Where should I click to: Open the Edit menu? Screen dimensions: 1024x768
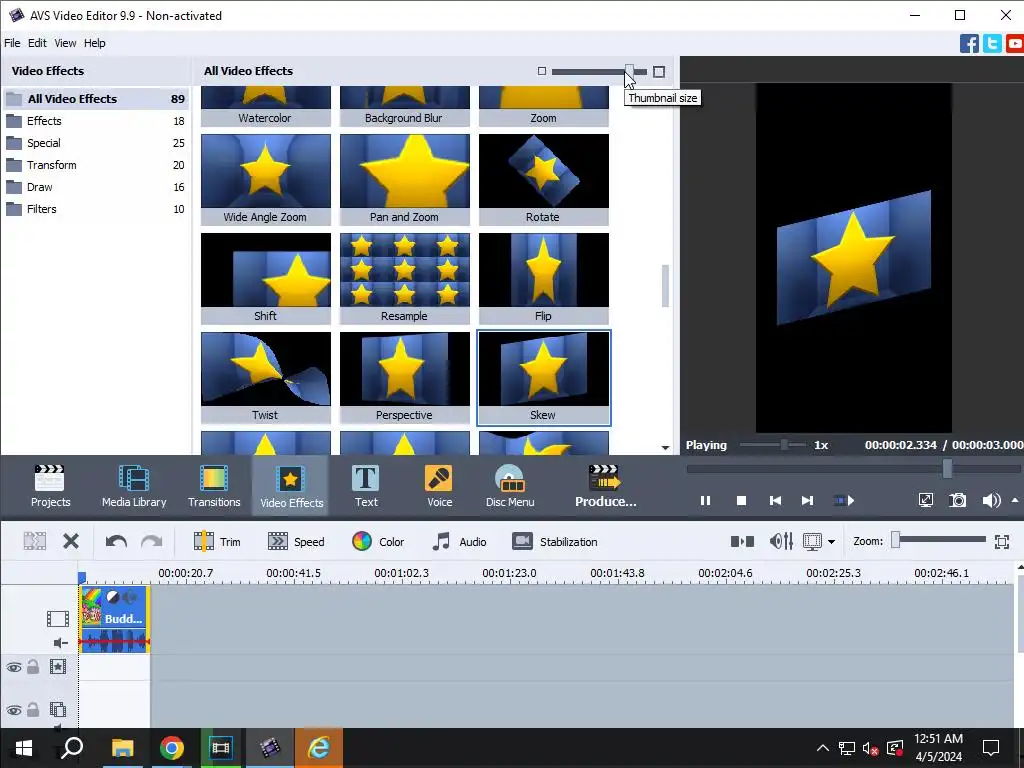coord(37,43)
